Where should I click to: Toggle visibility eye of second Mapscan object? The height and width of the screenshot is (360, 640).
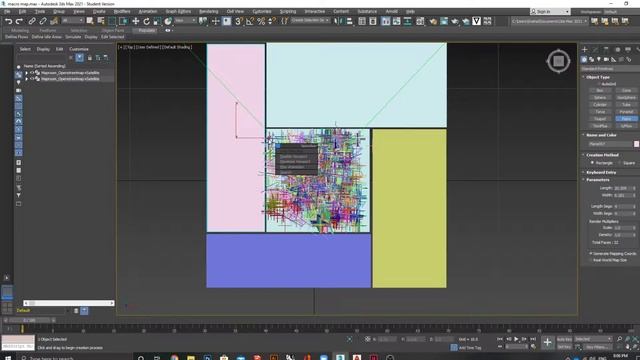click(32, 79)
